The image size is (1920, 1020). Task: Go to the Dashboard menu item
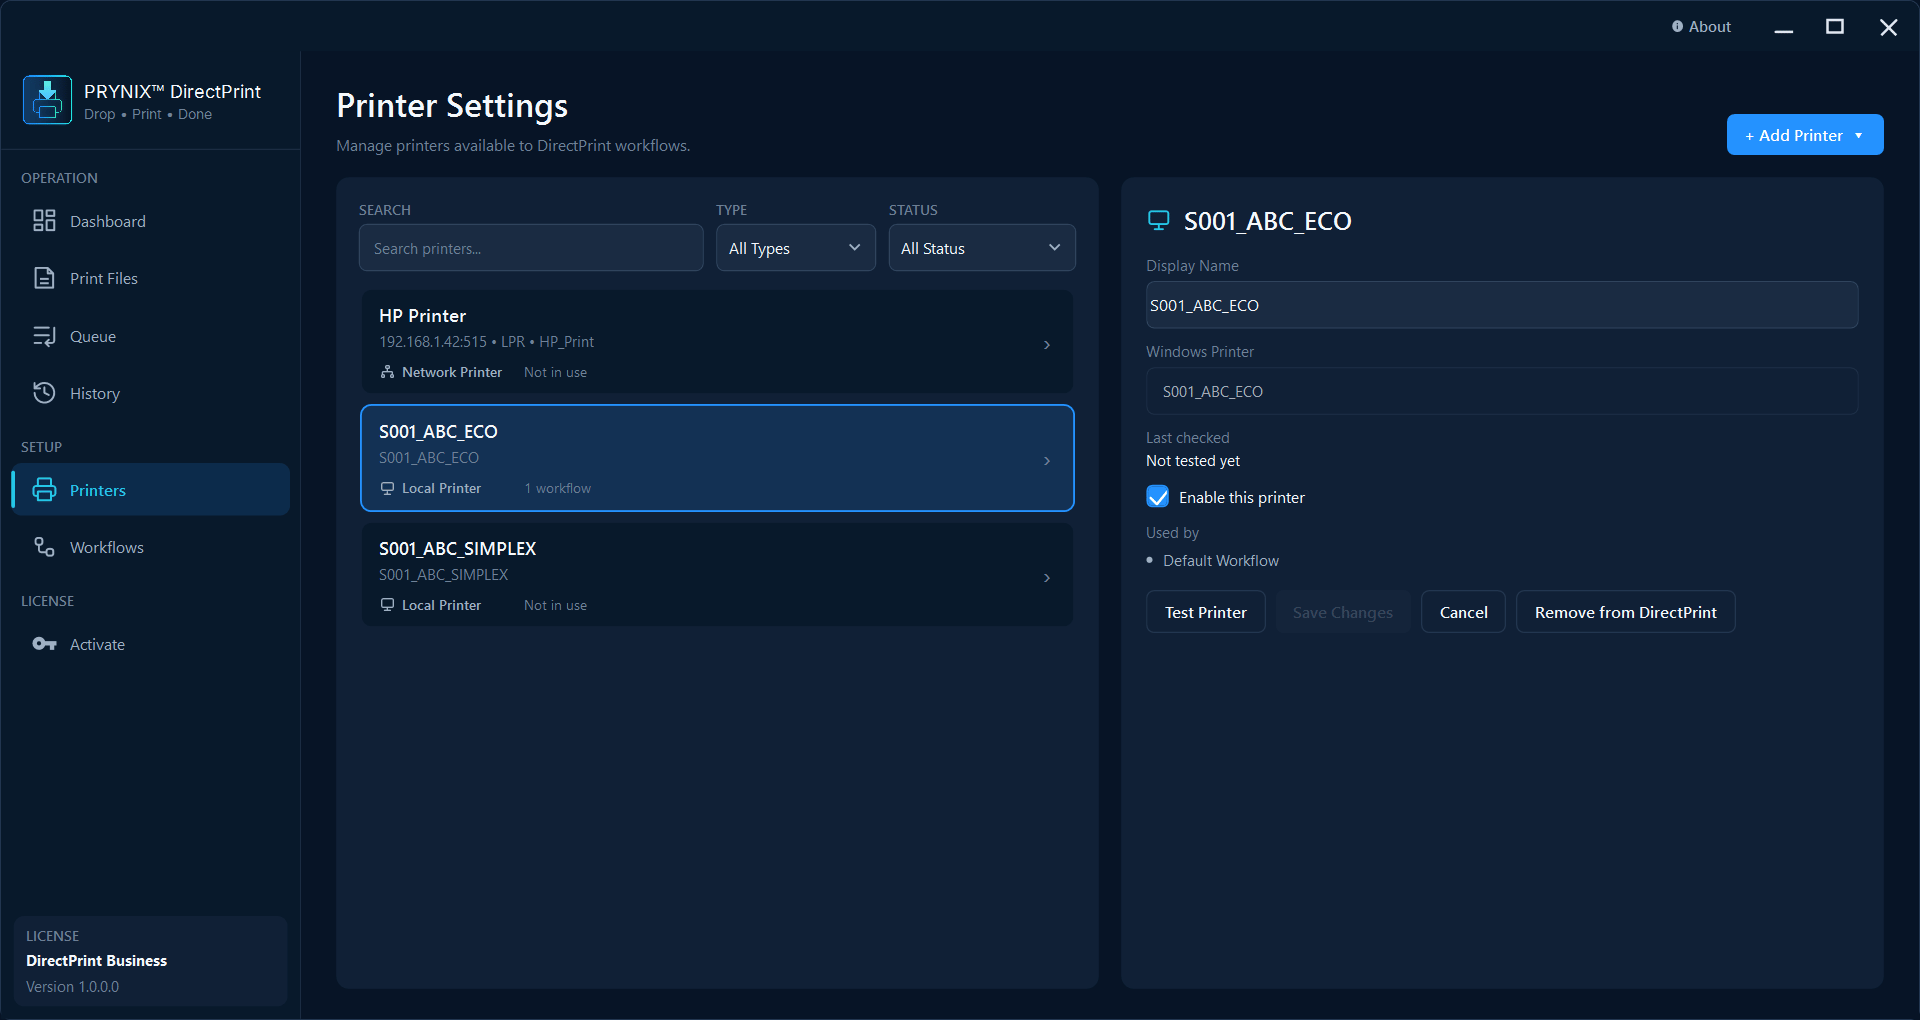pyautogui.click(x=151, y=221)
